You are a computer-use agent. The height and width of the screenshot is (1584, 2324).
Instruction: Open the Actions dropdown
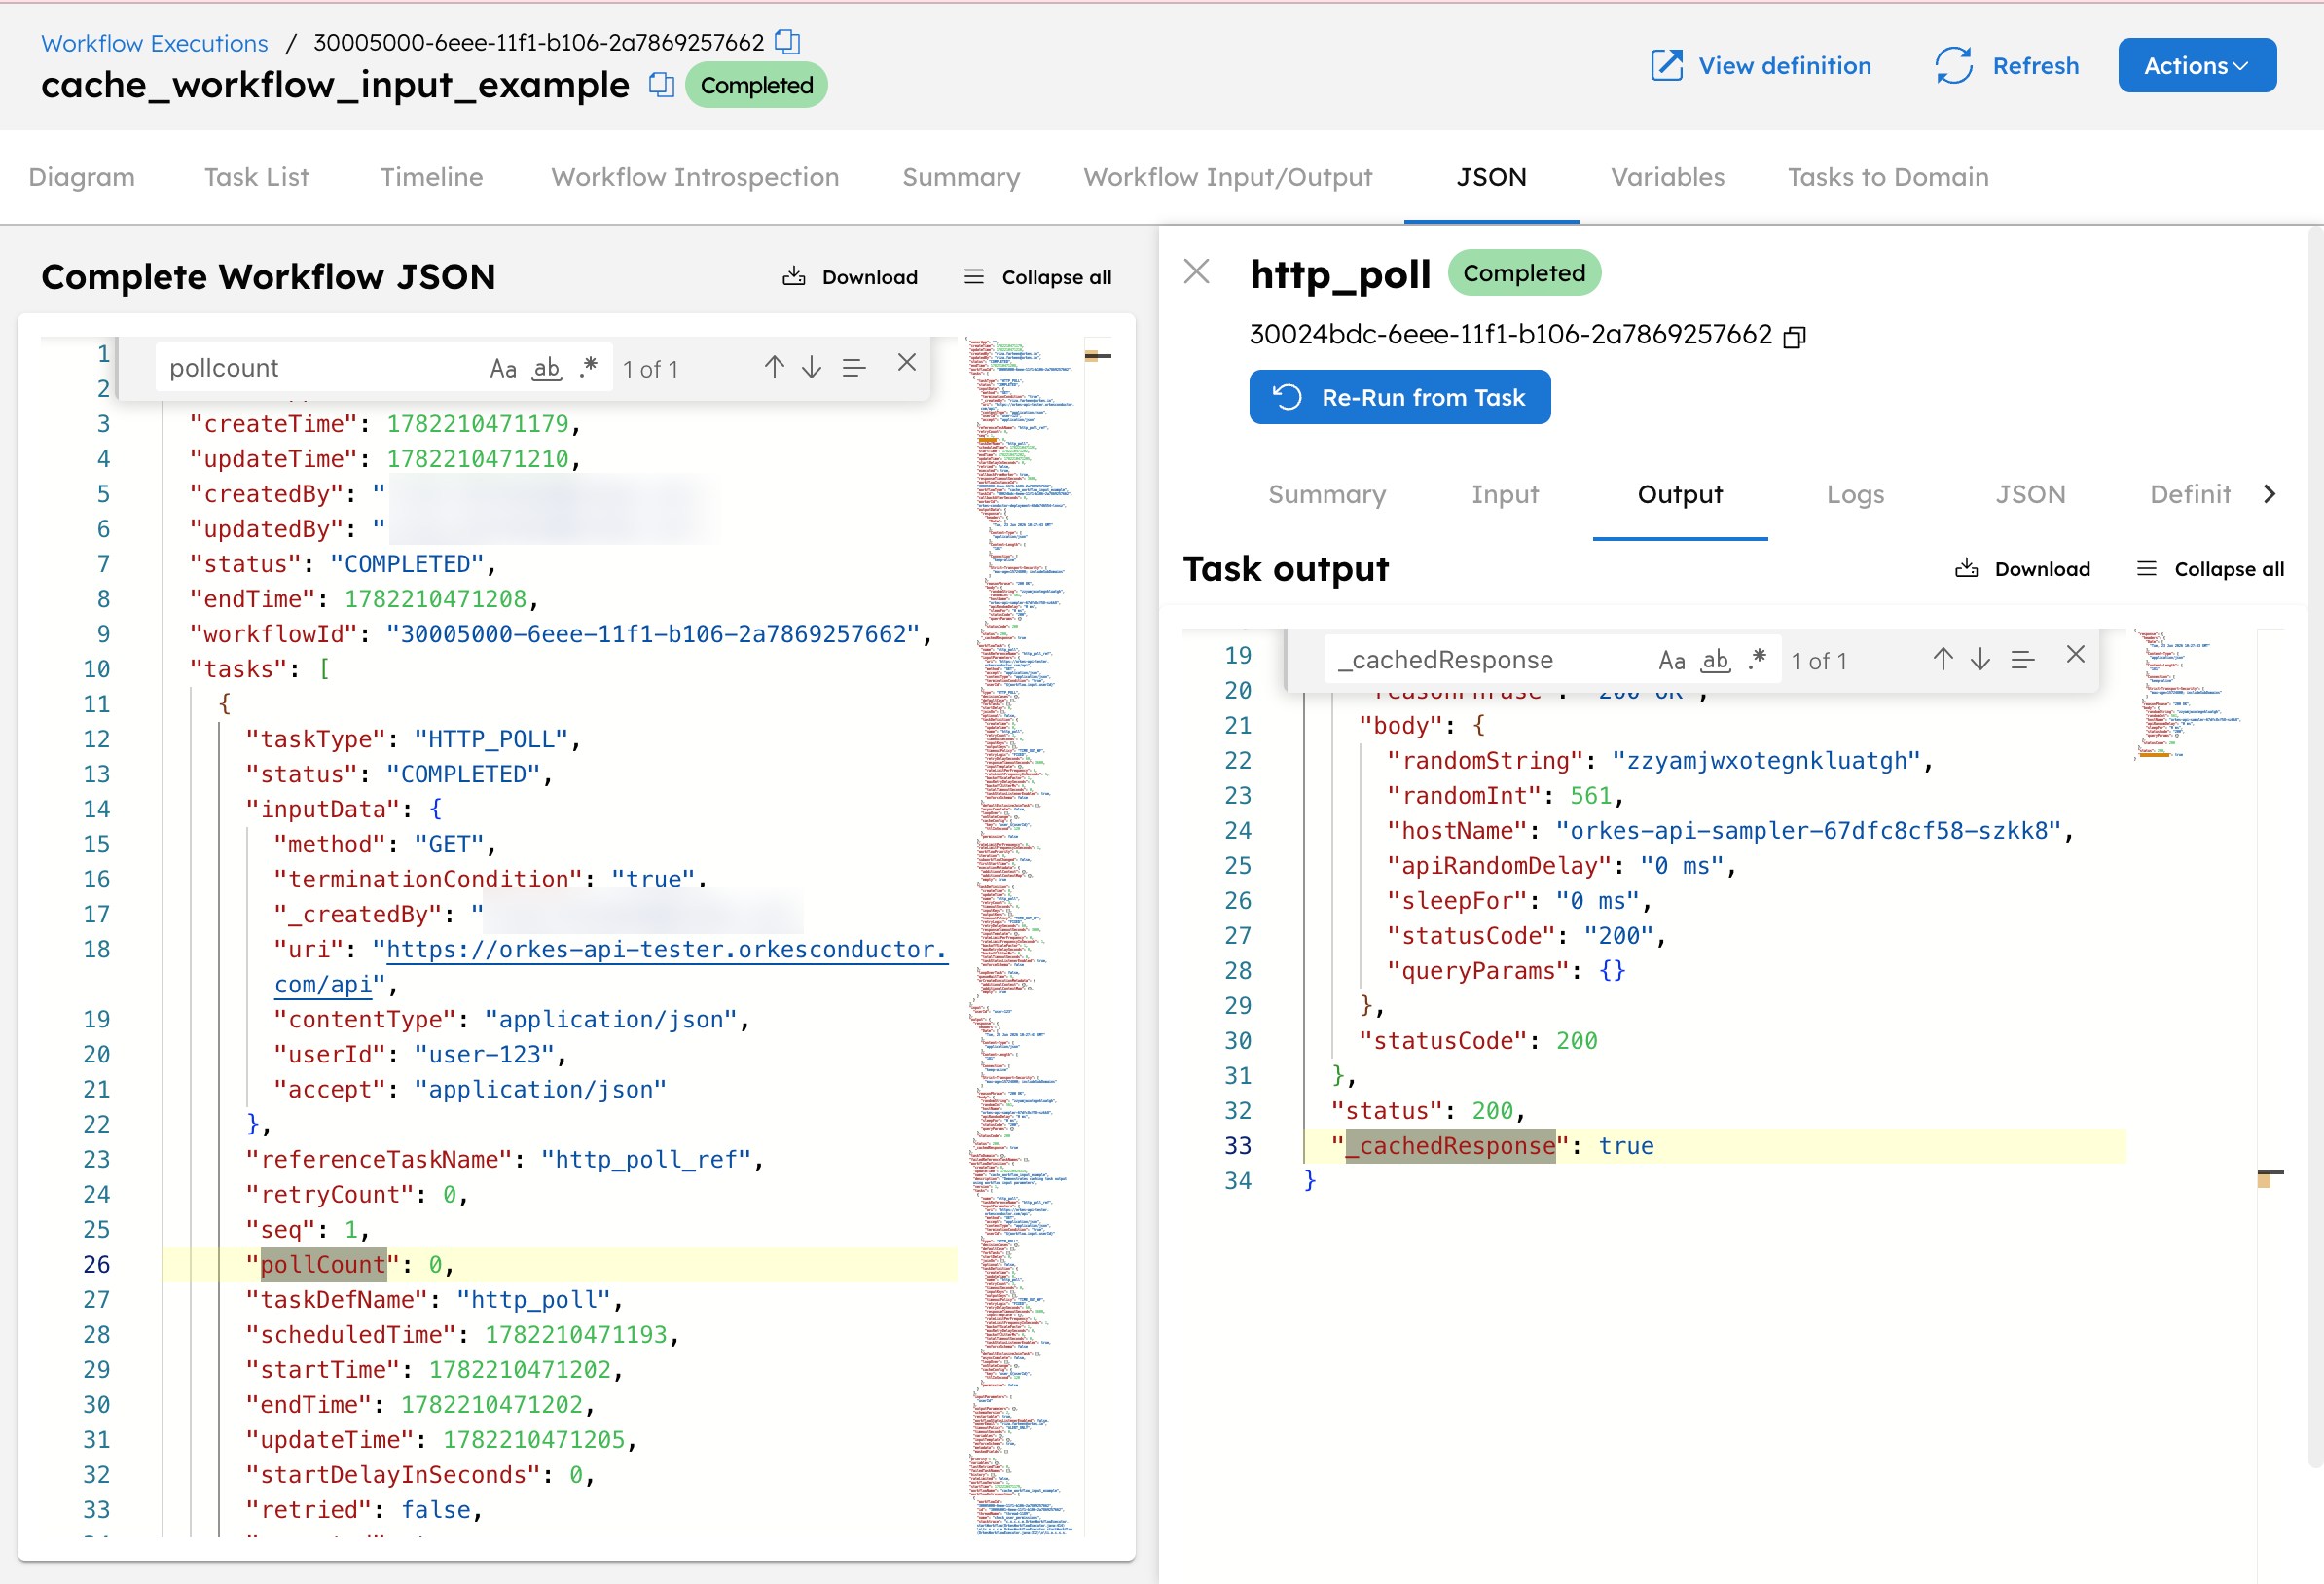[x=2196, y=66]
